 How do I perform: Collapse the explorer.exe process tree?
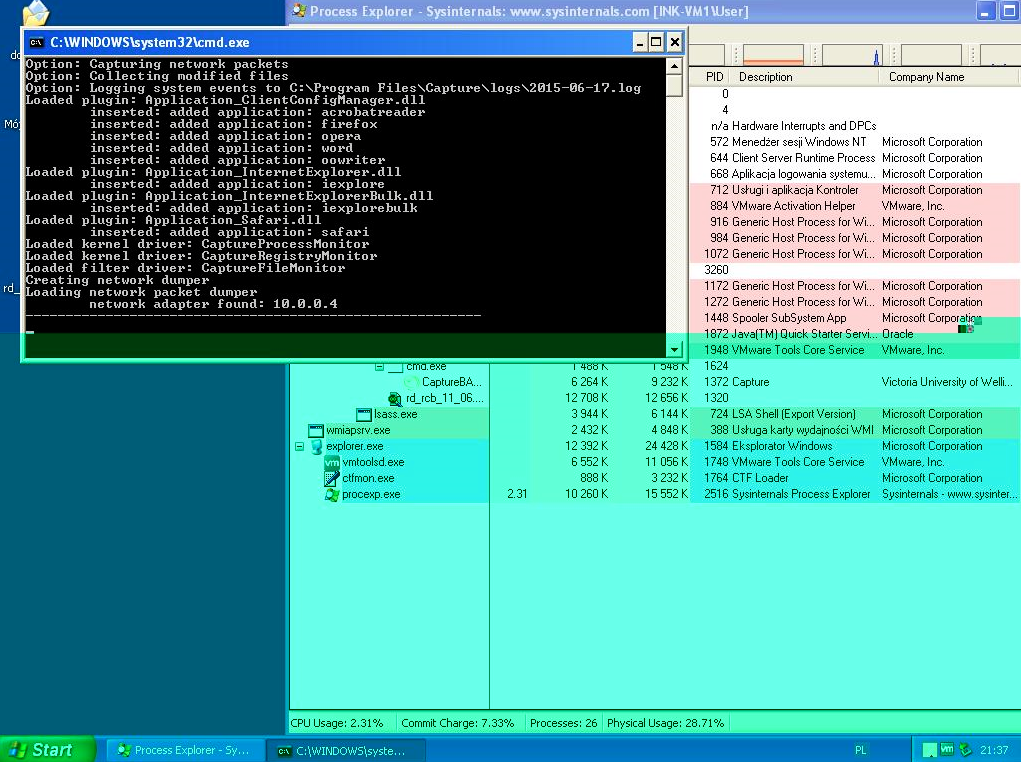click(300, 447)
